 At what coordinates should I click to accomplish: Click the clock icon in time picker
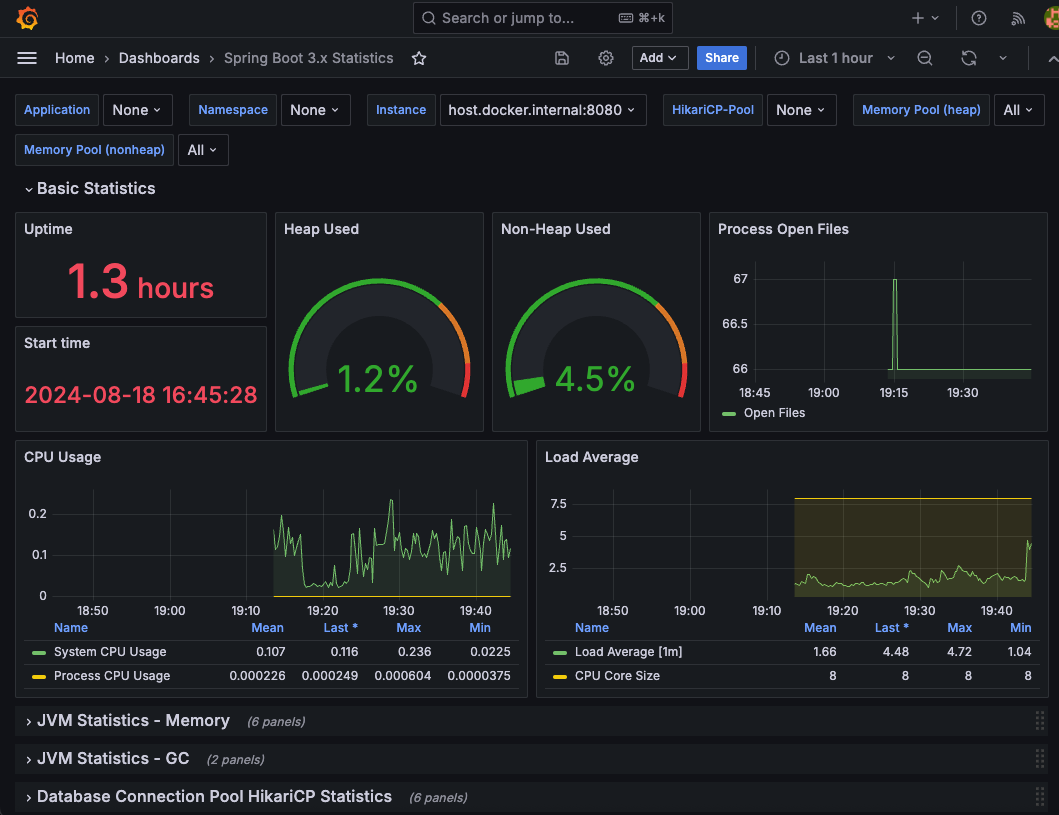click(x=781, y=58)
